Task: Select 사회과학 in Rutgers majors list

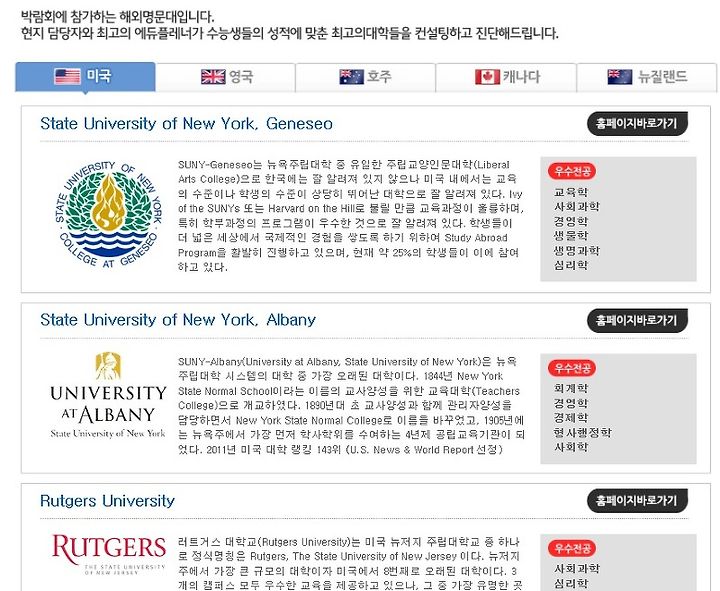Action: (x=577, y=568)
